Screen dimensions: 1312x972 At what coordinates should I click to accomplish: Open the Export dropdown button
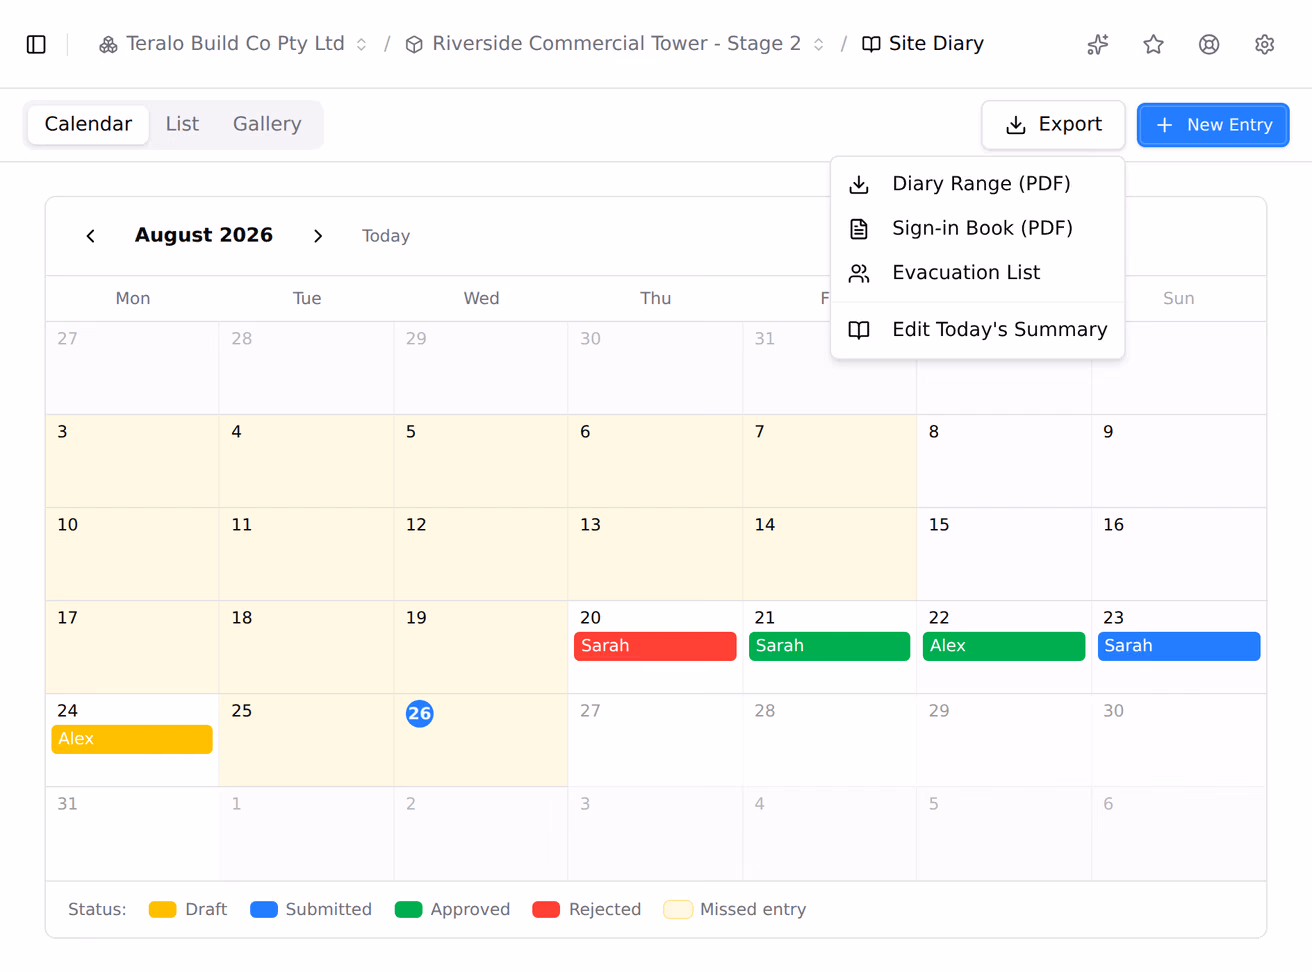pos(1053,125)
